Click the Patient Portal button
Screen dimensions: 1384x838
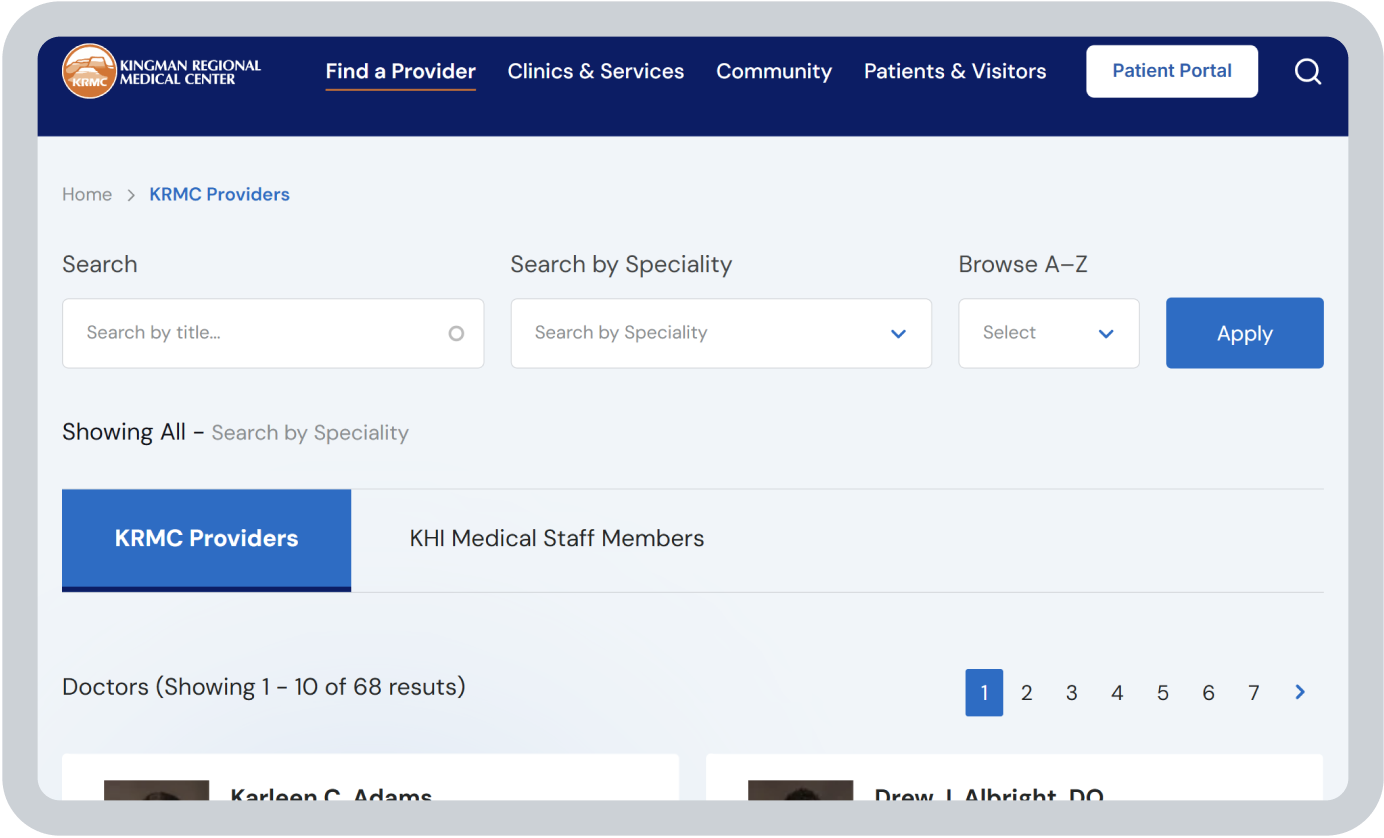(x=1172, y=71)
